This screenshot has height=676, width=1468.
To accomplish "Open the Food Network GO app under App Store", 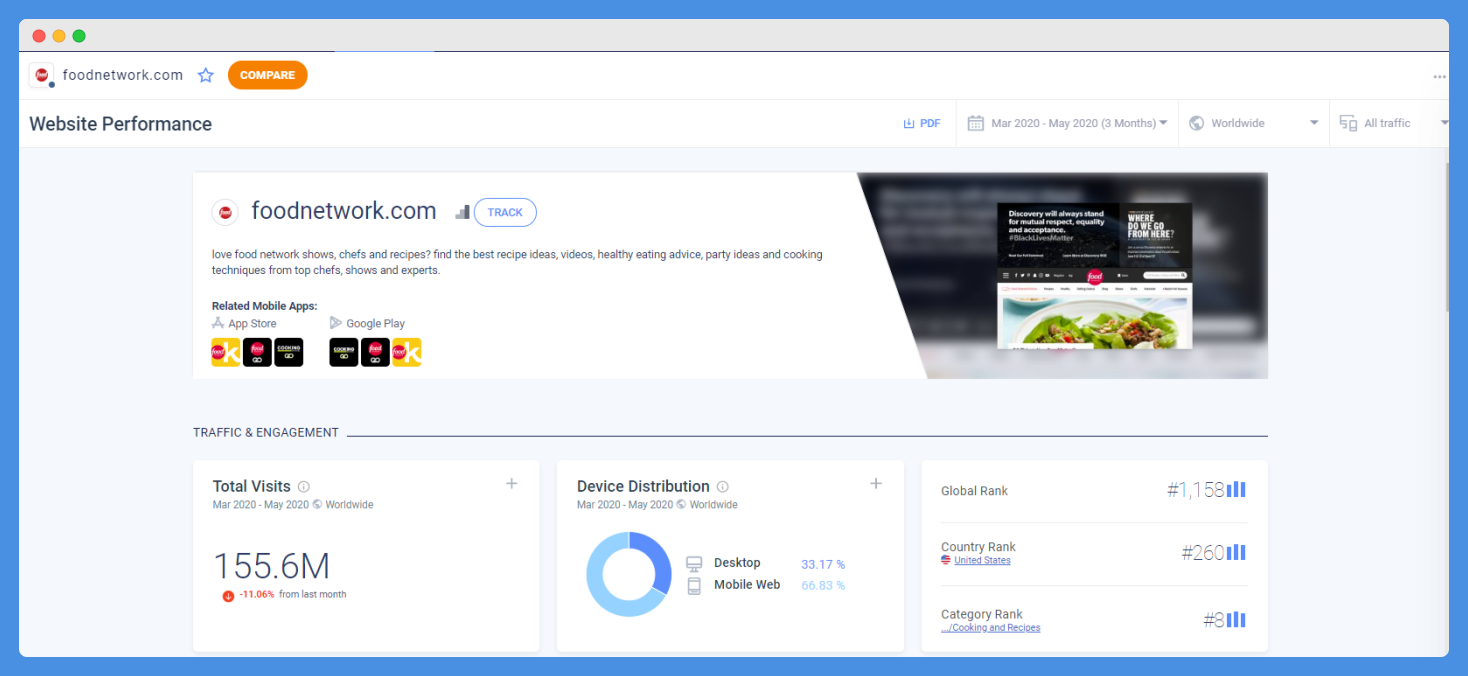I will (x=257, y=352).
